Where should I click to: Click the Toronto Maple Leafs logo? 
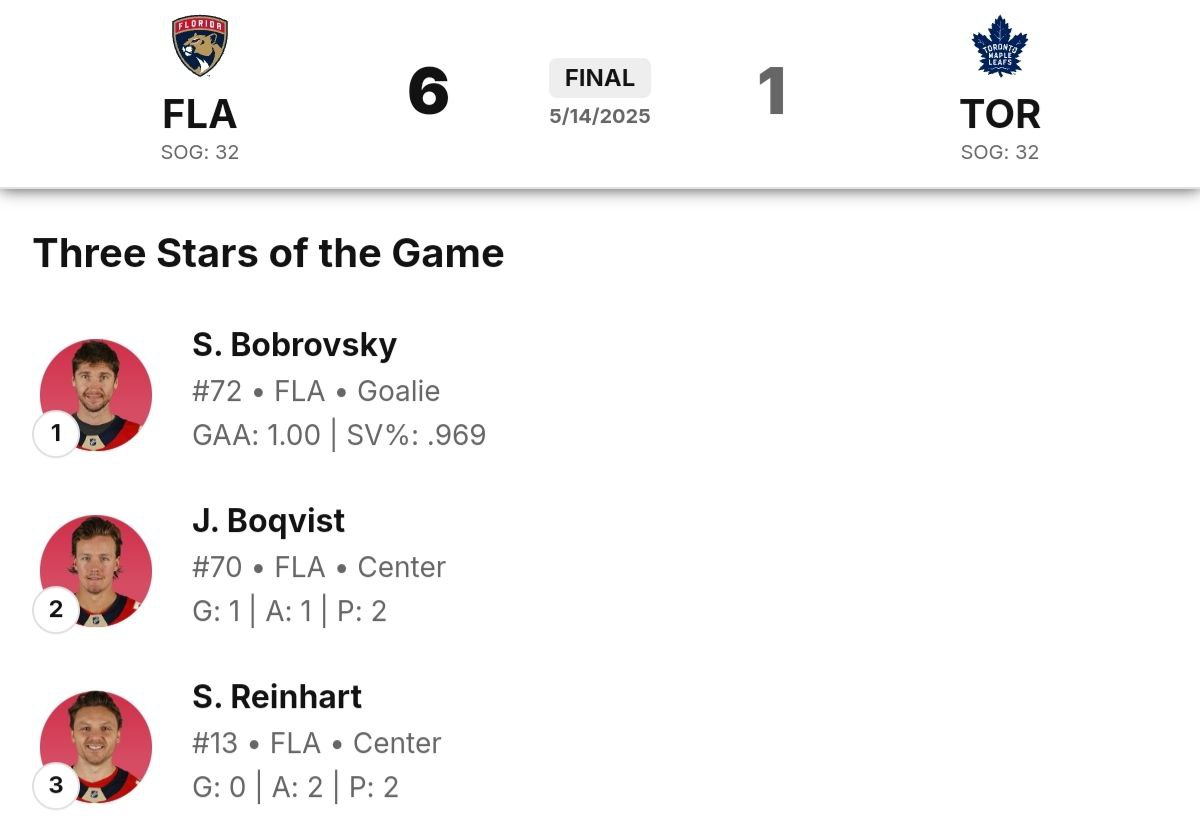[x=1000, y=46]
